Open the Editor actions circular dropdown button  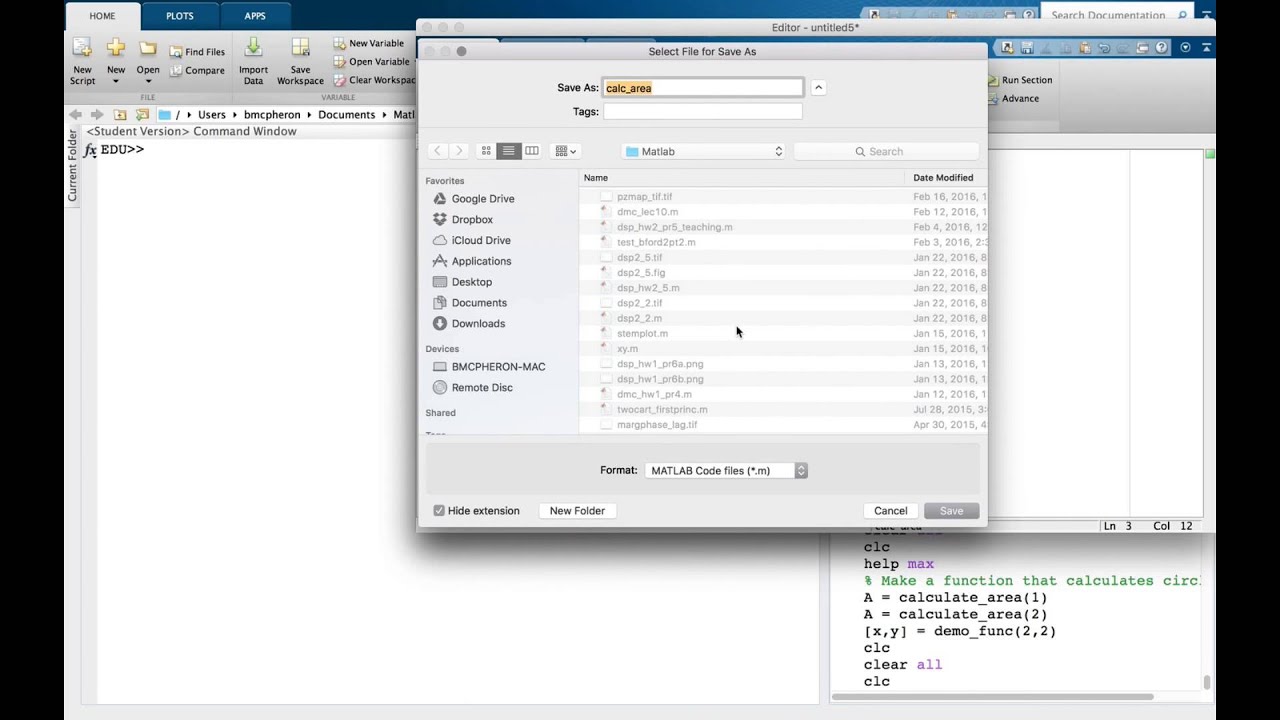pyautogui.click(x=1186, y=48)
